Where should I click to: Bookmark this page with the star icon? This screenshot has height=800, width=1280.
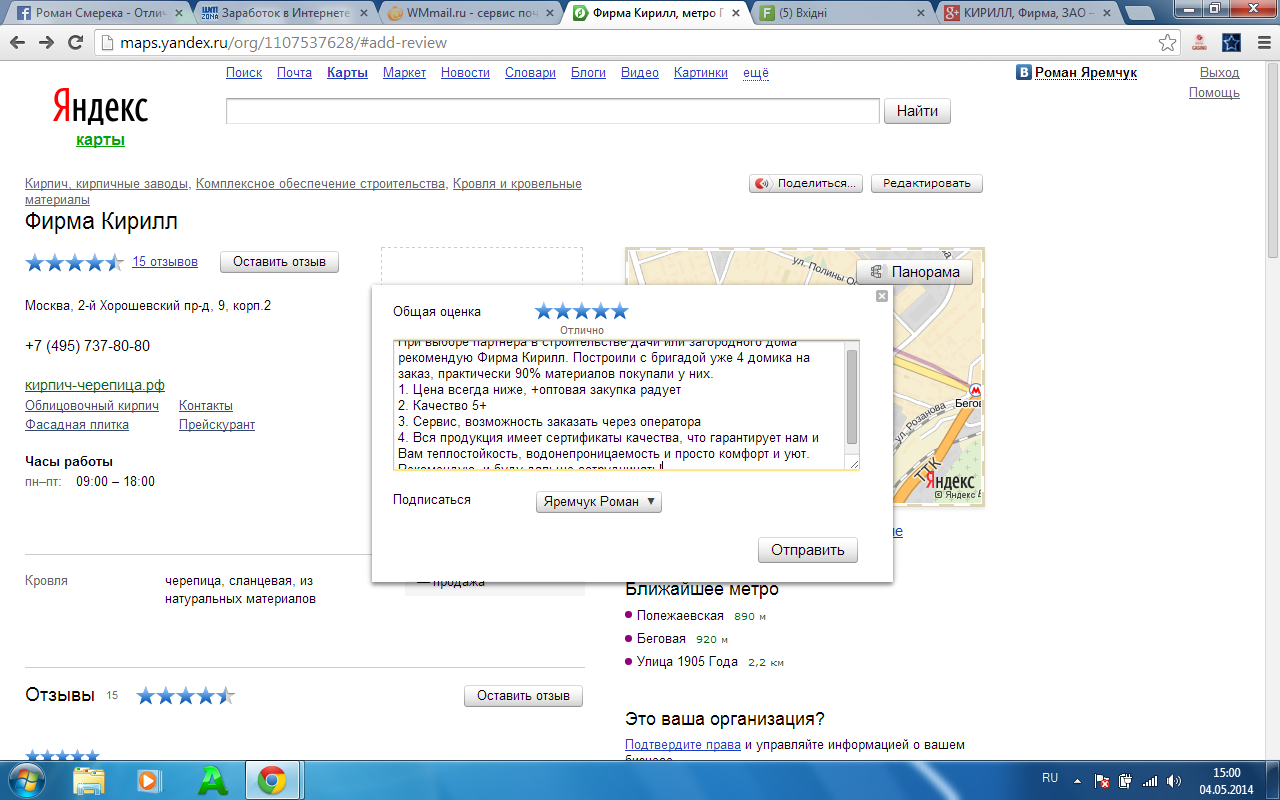[x=1167, y=43]
